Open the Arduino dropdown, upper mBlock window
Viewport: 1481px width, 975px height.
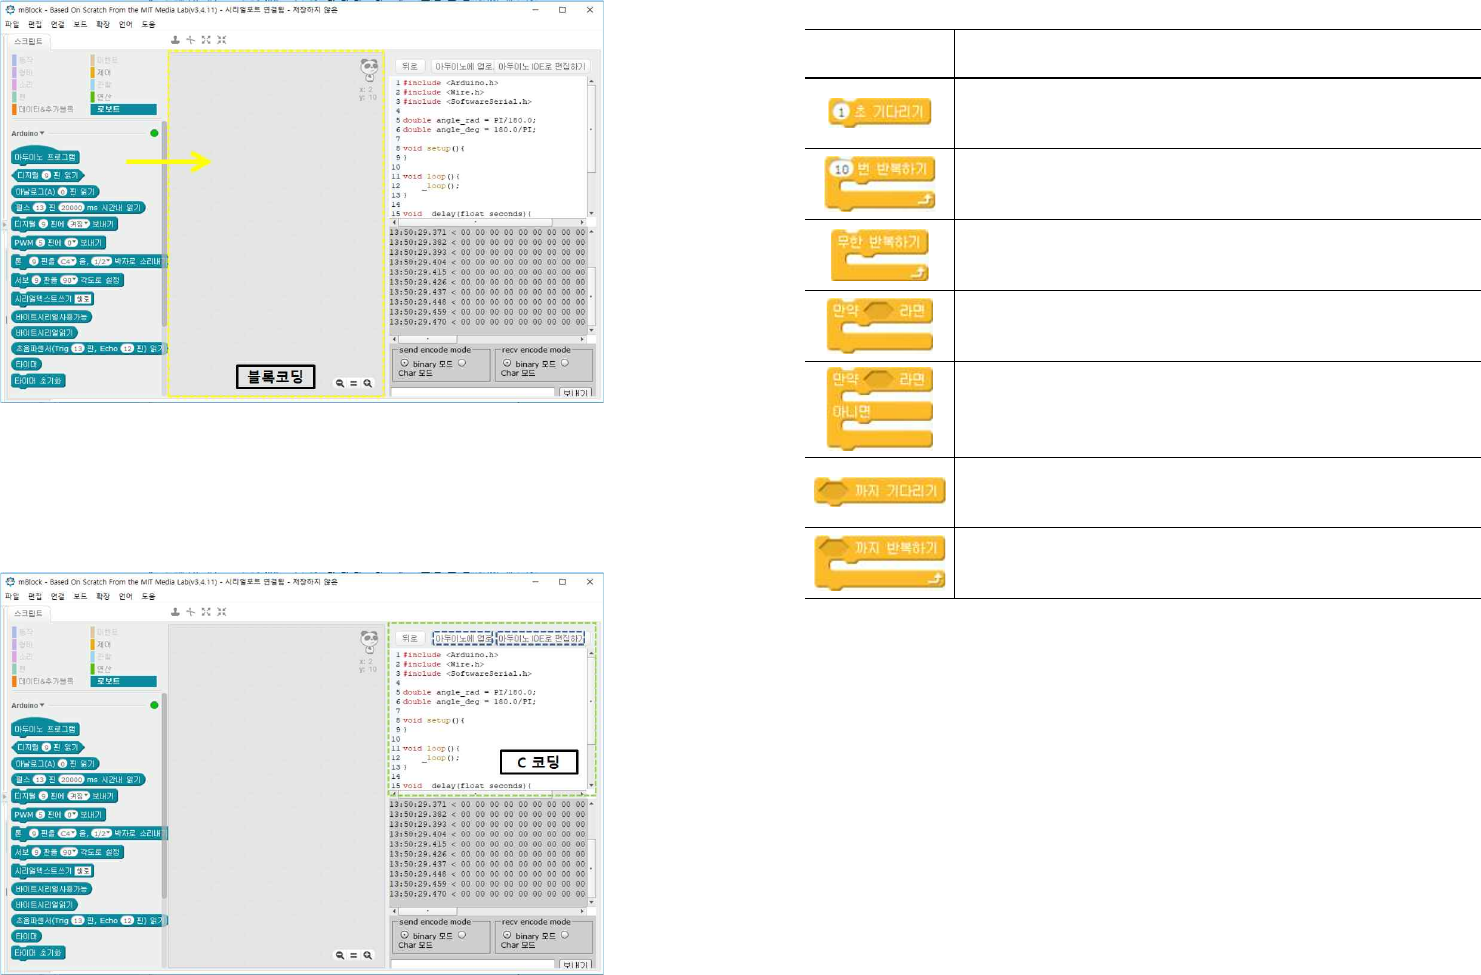click(x=28, y=133)
